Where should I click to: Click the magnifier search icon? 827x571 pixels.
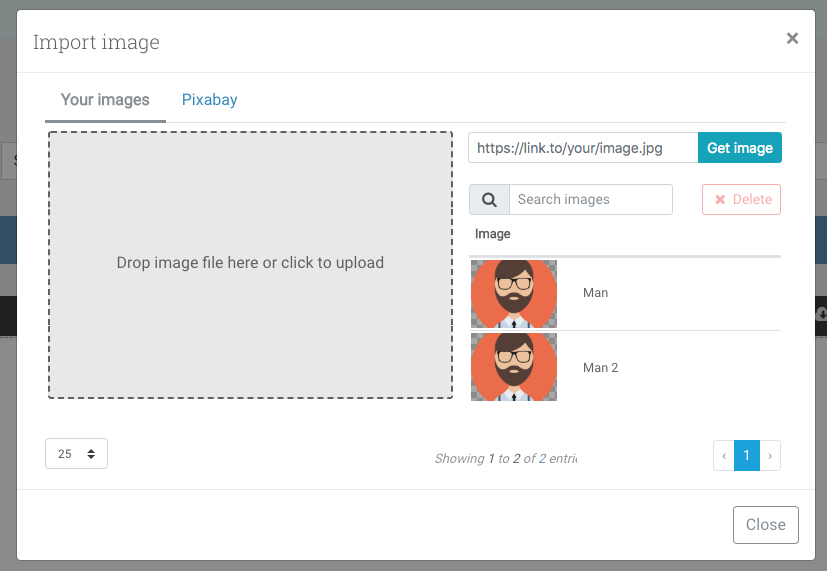point(489,200)
